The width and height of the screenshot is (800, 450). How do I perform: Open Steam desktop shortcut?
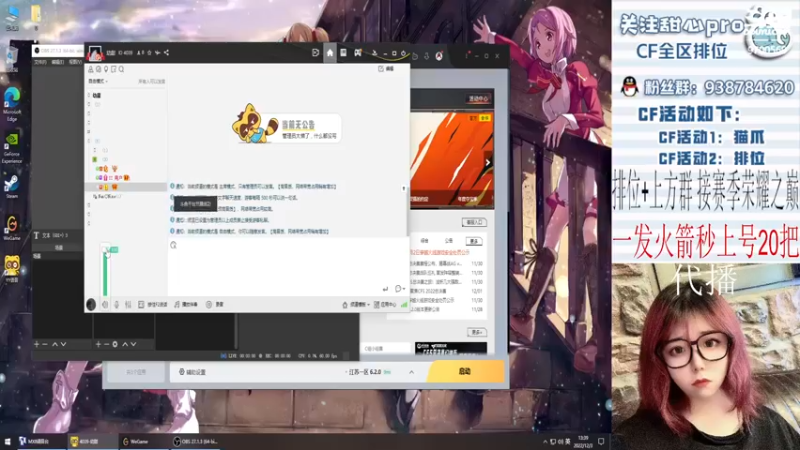[12, 187]
